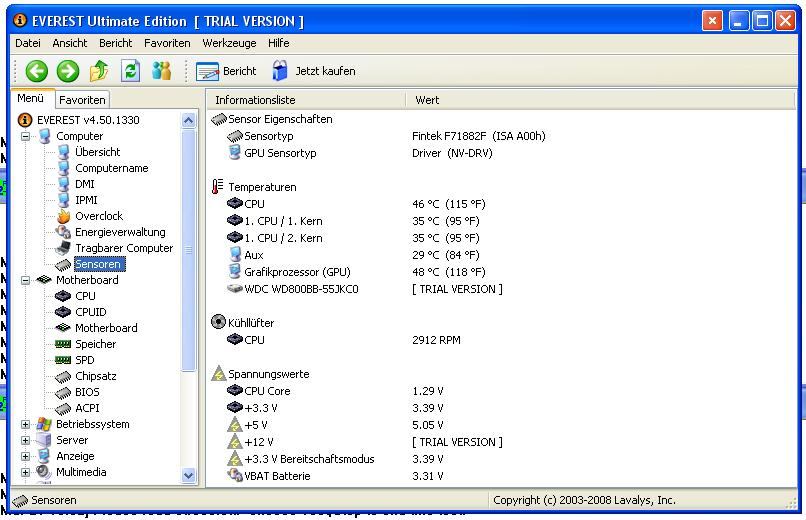This screenshot has height=520, width=806.
Task: Click the WDC WD800BB-55JKC0 drive icon
Action: (x=235, y=289)
